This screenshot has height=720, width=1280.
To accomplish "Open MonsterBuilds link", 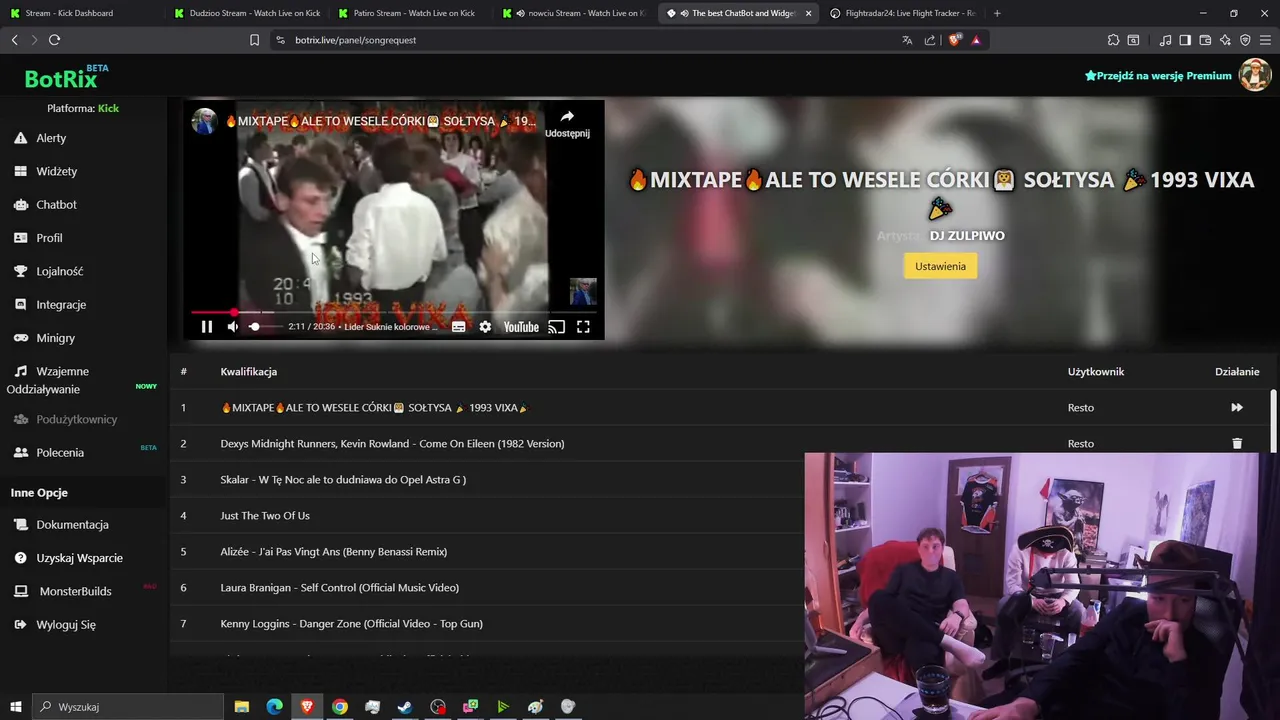I will (x=63, y=591).
